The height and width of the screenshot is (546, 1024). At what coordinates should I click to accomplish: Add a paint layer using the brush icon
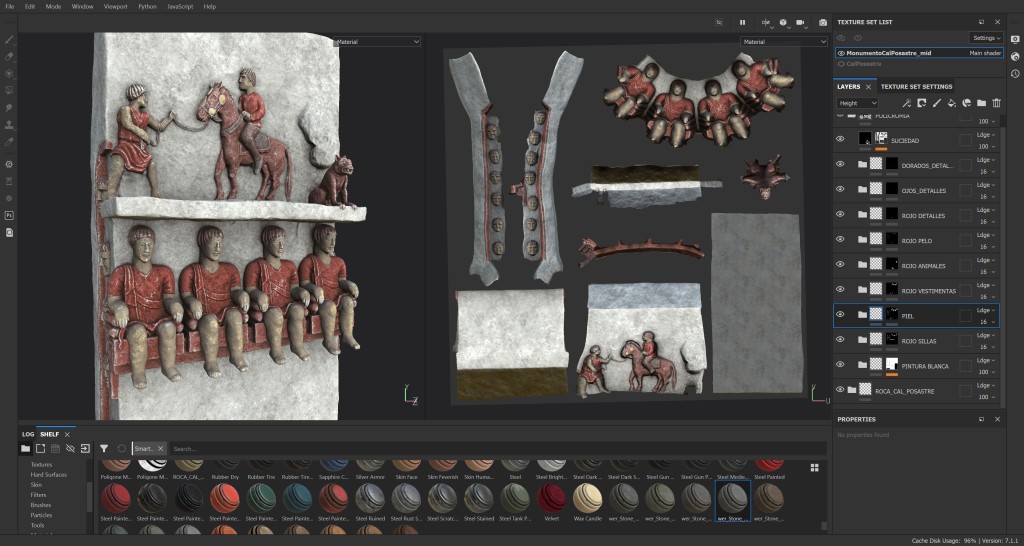pyautogui.click(x=936, y=103)
